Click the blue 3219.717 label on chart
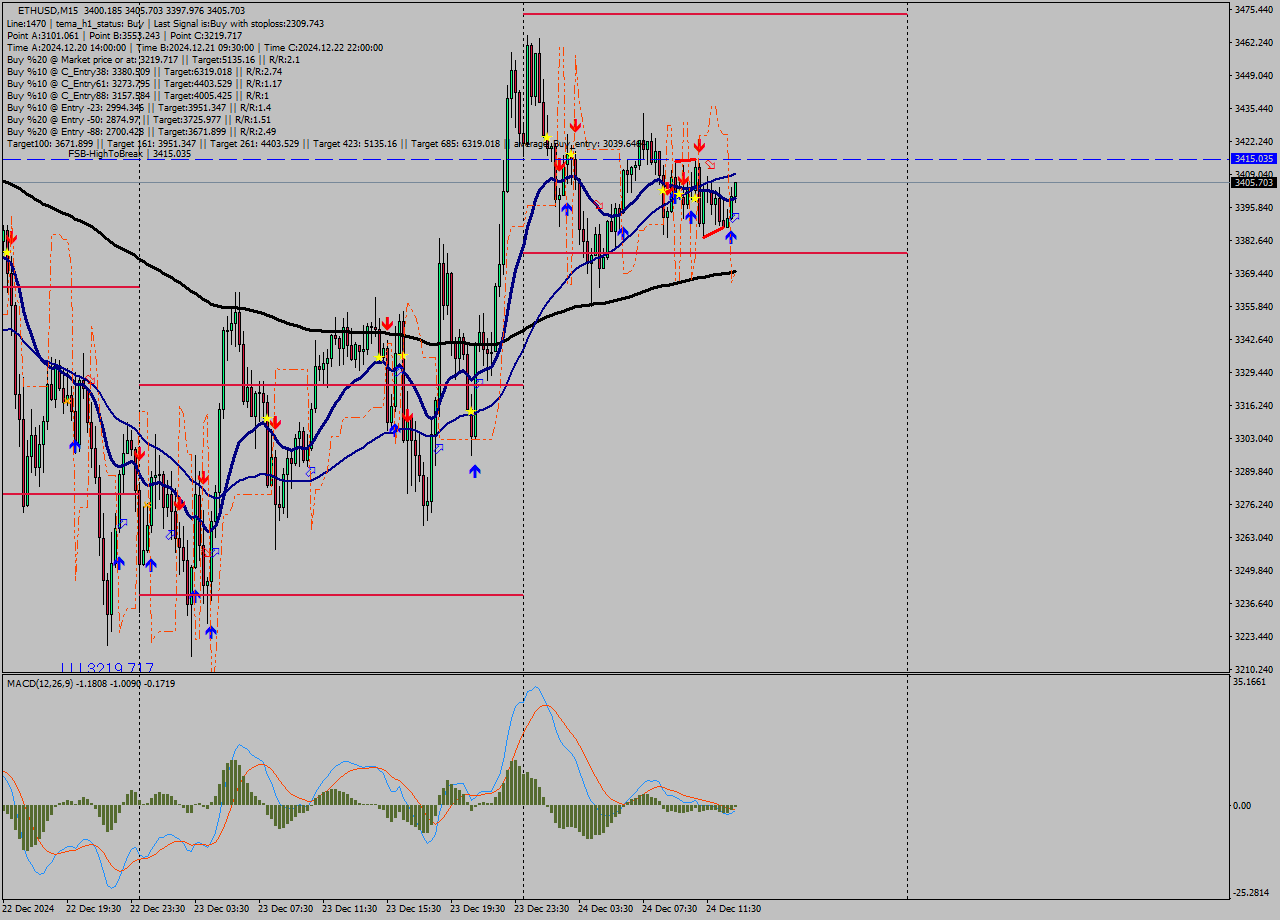This screenshot has height=920, width=1280. pyautogui.click(x=107, y=667)
